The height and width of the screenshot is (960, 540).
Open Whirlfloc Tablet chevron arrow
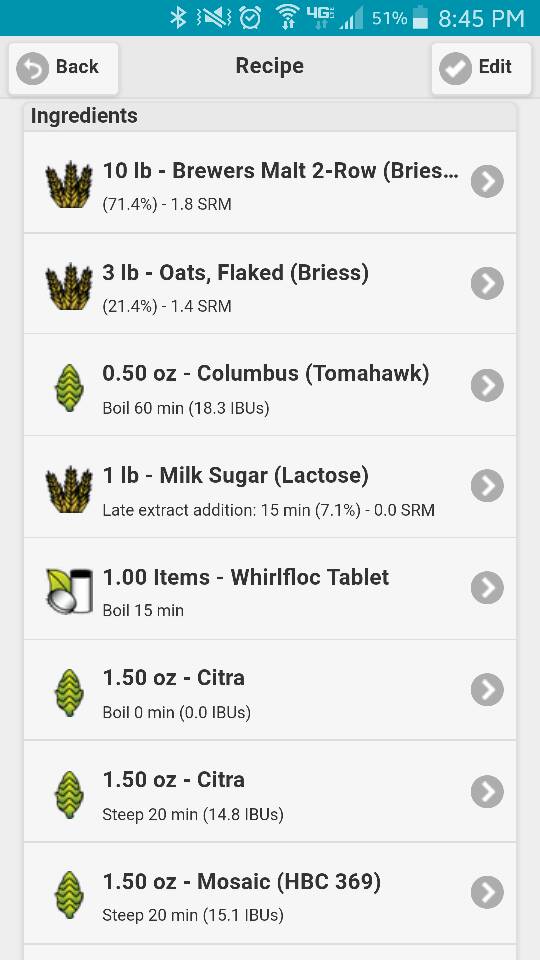487,588
